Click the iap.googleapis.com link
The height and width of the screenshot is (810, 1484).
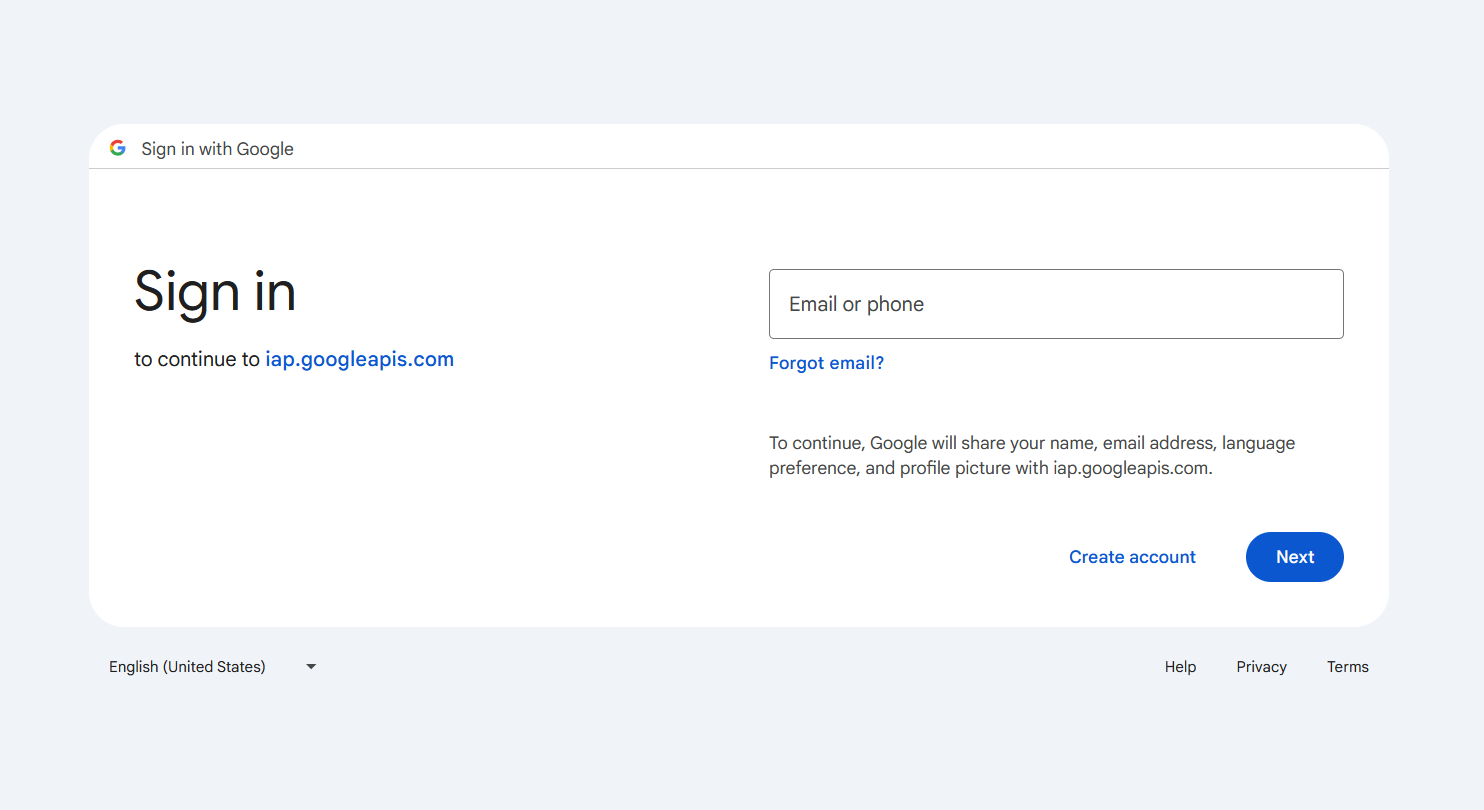(x=359, y=358)
